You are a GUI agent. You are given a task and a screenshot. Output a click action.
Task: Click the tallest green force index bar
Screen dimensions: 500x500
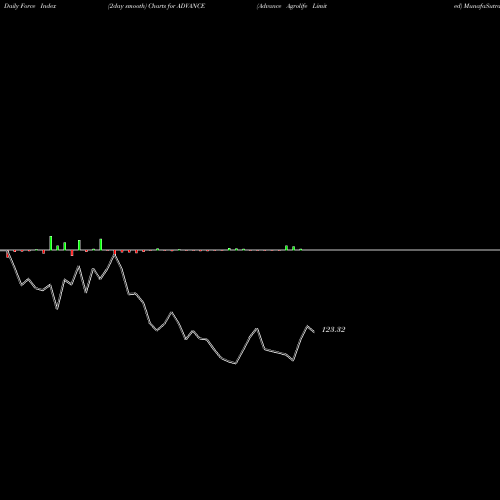click(51, 243)
